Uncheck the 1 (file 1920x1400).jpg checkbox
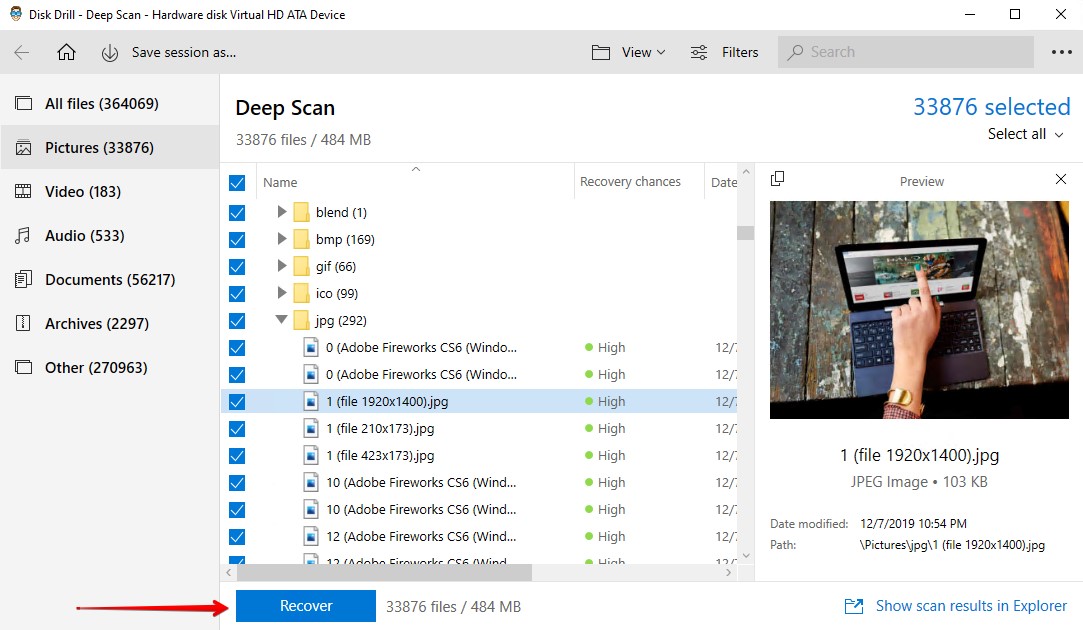 (x=237, y=402)
